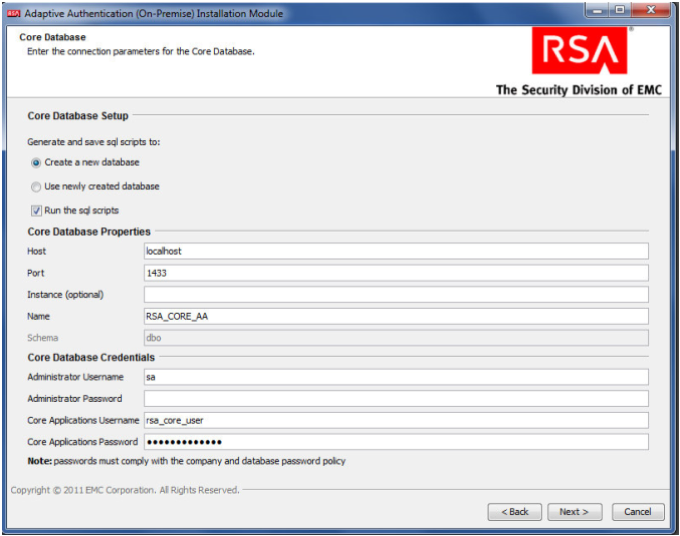Click the Port field showing 1433
Viewport: 680px width, 536px height.
pyautogui.click(x=396, y=273)
